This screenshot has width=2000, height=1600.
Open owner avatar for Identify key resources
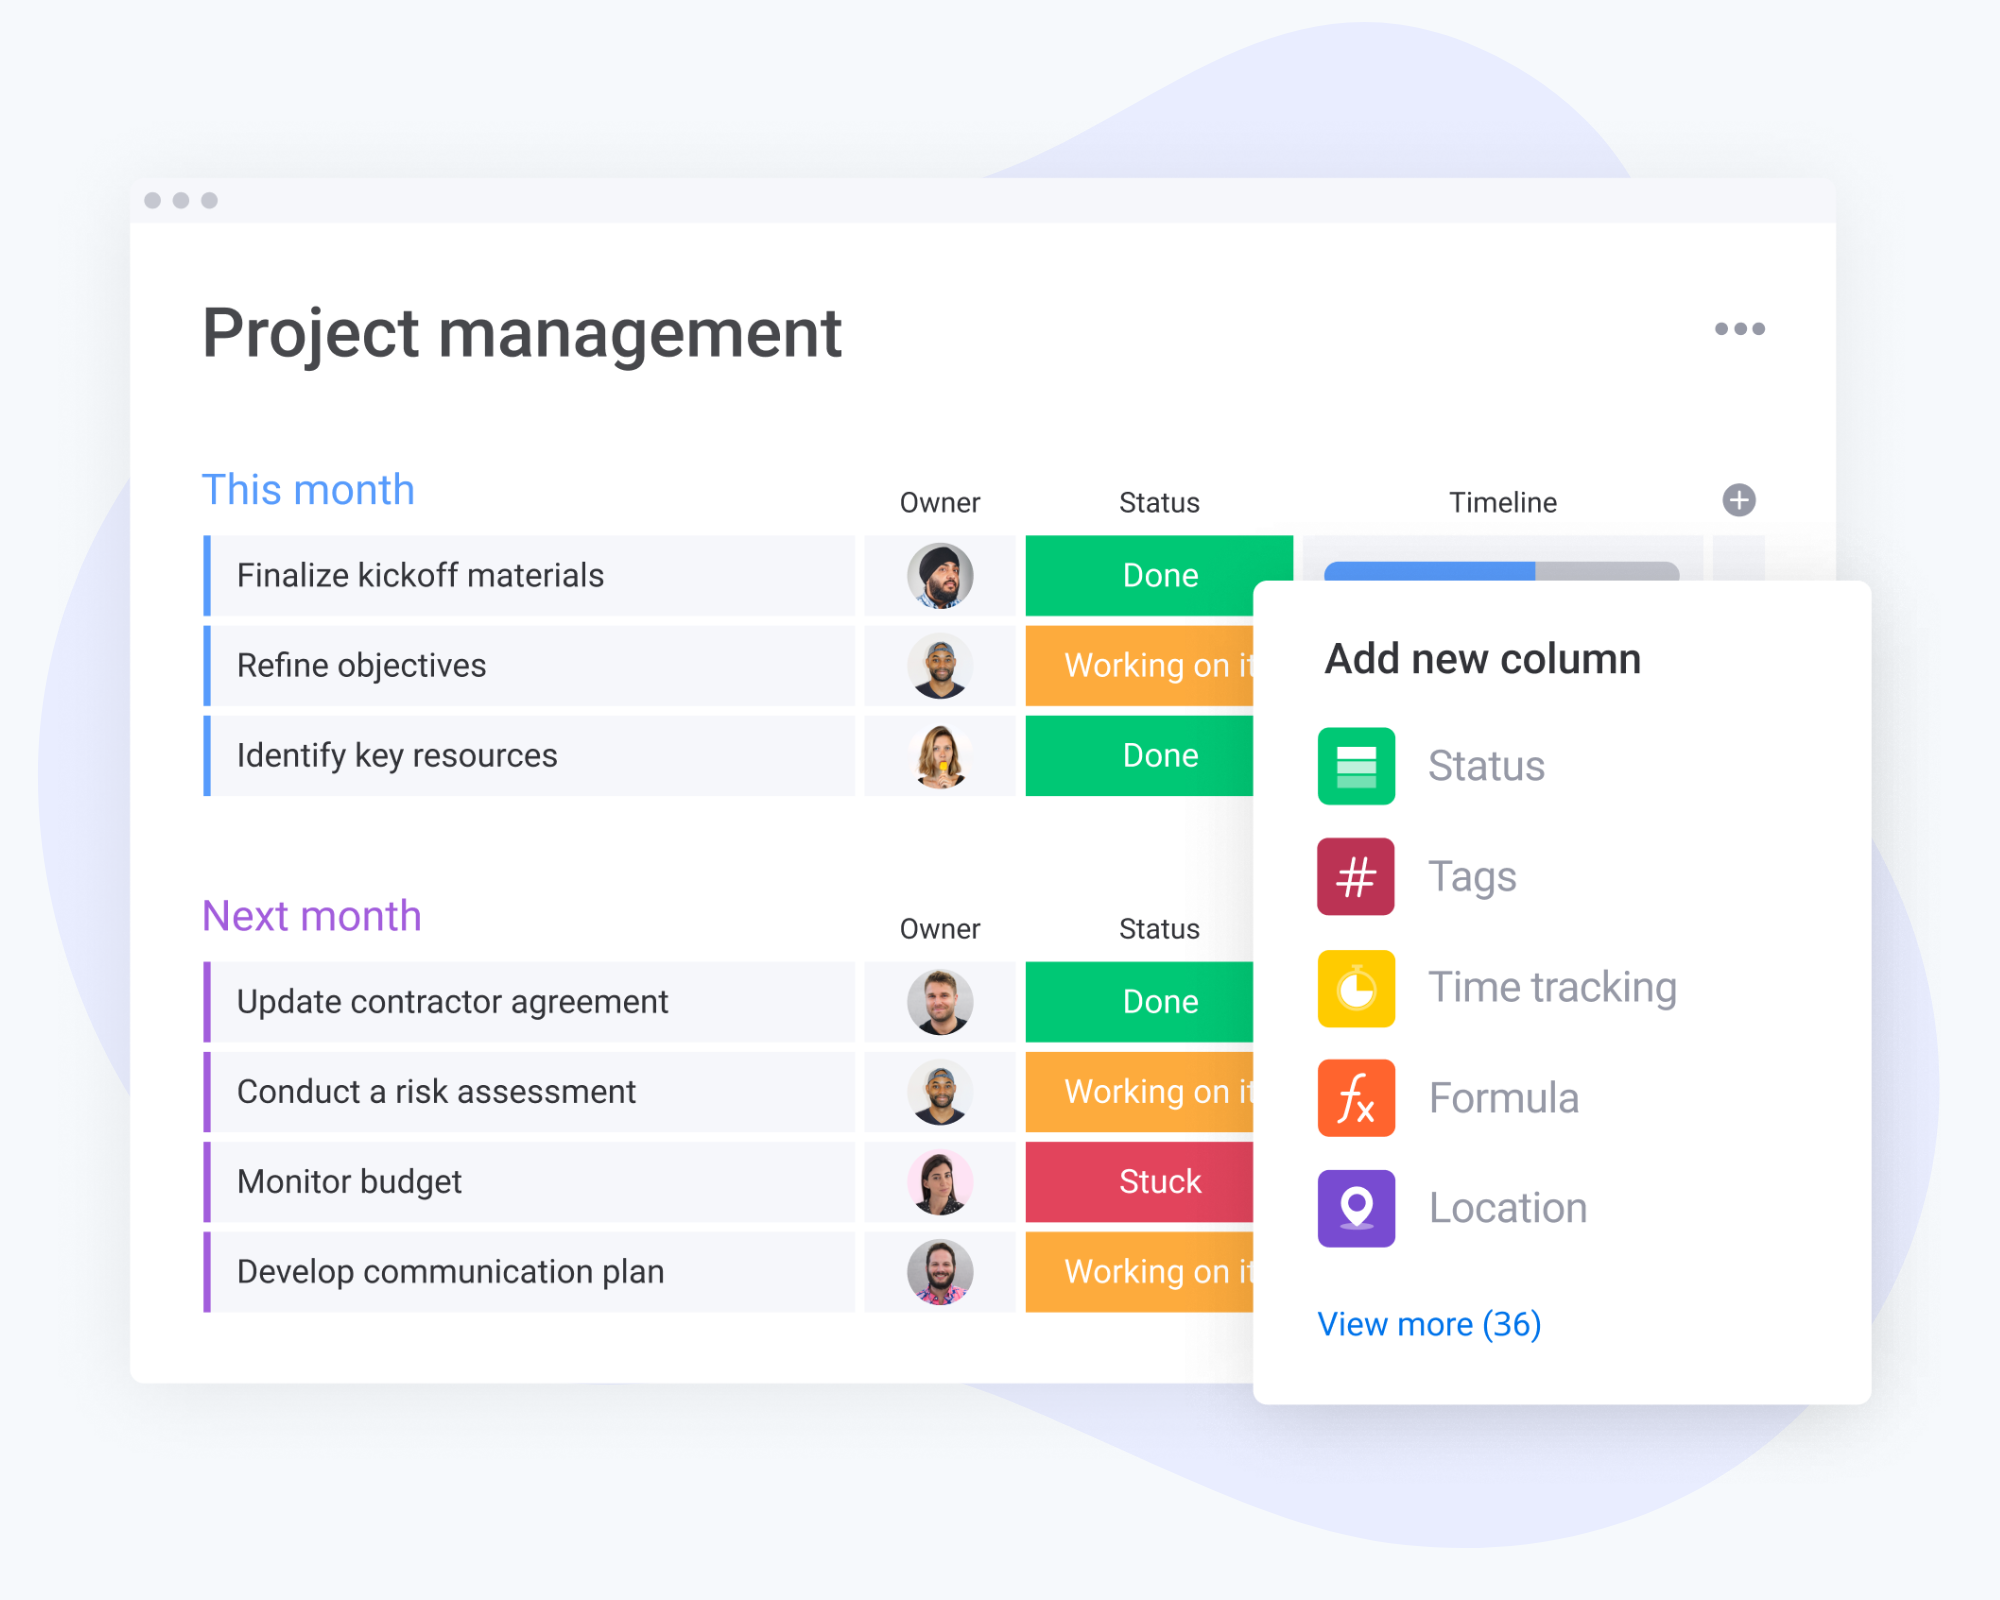tap(940, 756)
